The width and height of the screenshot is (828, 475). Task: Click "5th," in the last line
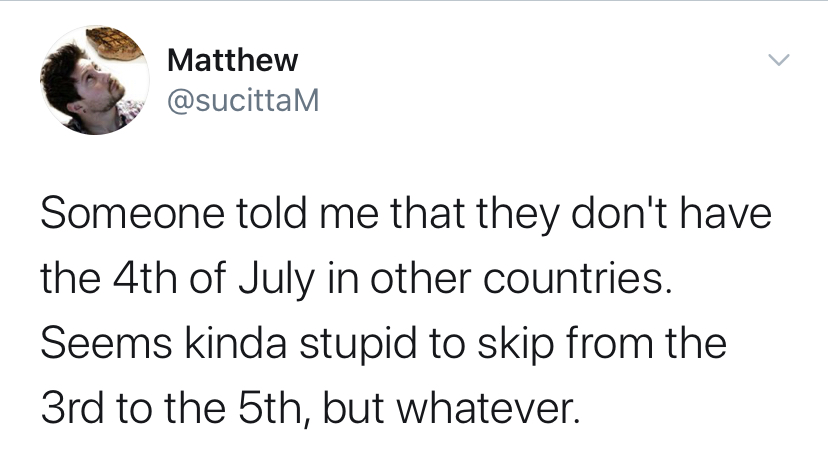click(275, 410)
